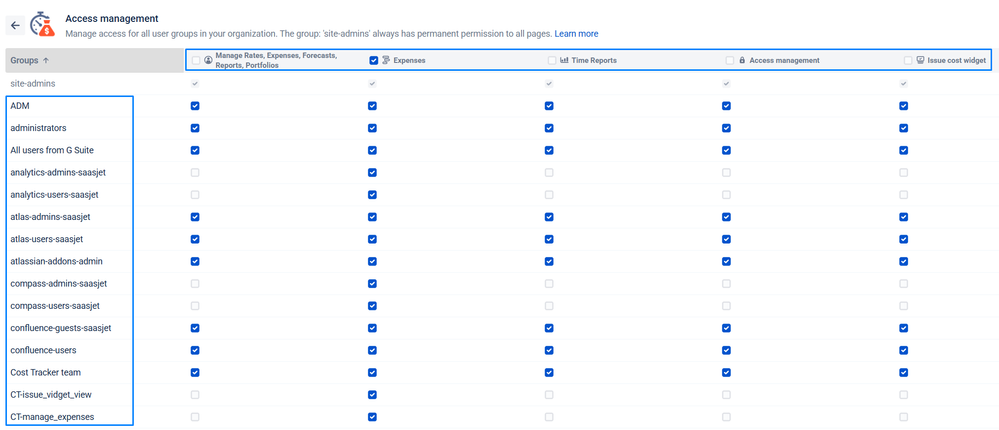
Task: Click the person icon beside Manage Rates header
Action: pos(208,61)
